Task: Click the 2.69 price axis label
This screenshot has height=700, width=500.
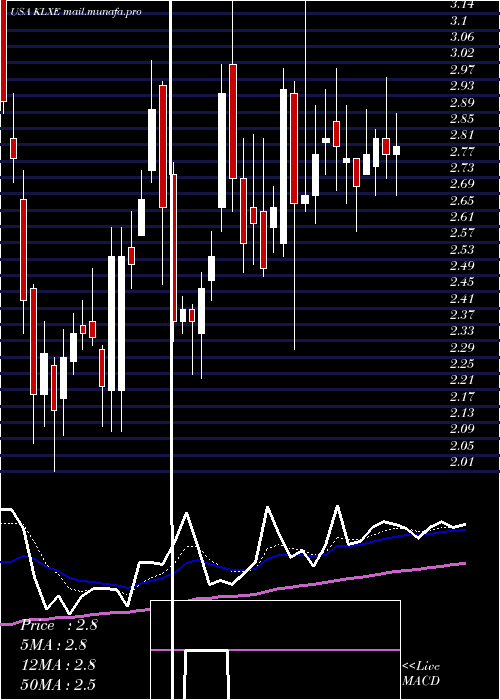Action: (x=462, y=184)
